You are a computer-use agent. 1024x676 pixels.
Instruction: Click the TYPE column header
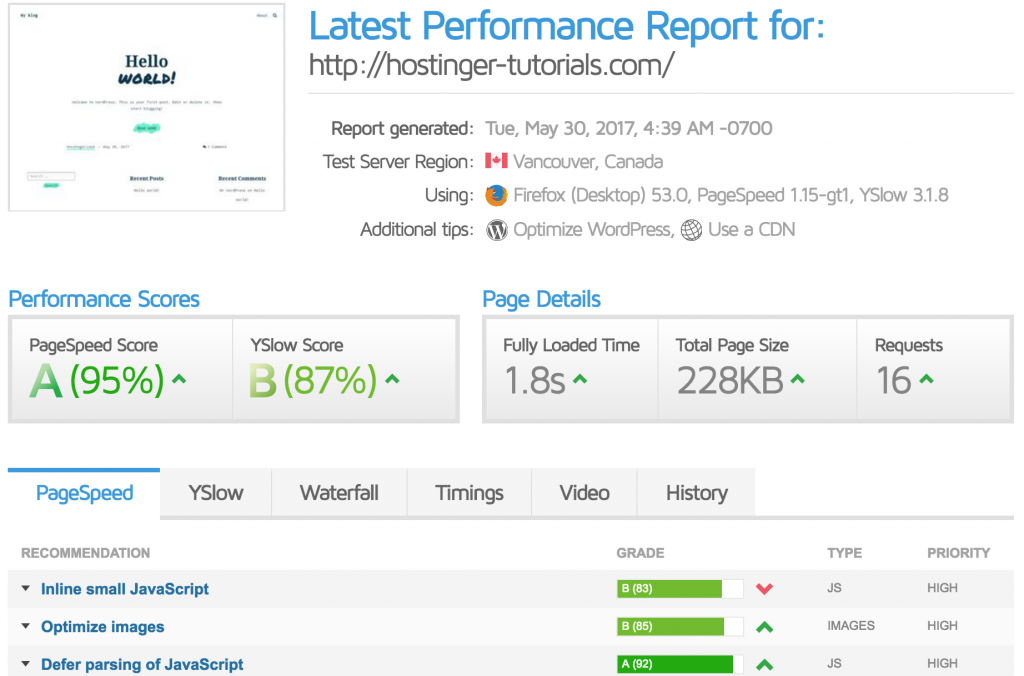844,553
